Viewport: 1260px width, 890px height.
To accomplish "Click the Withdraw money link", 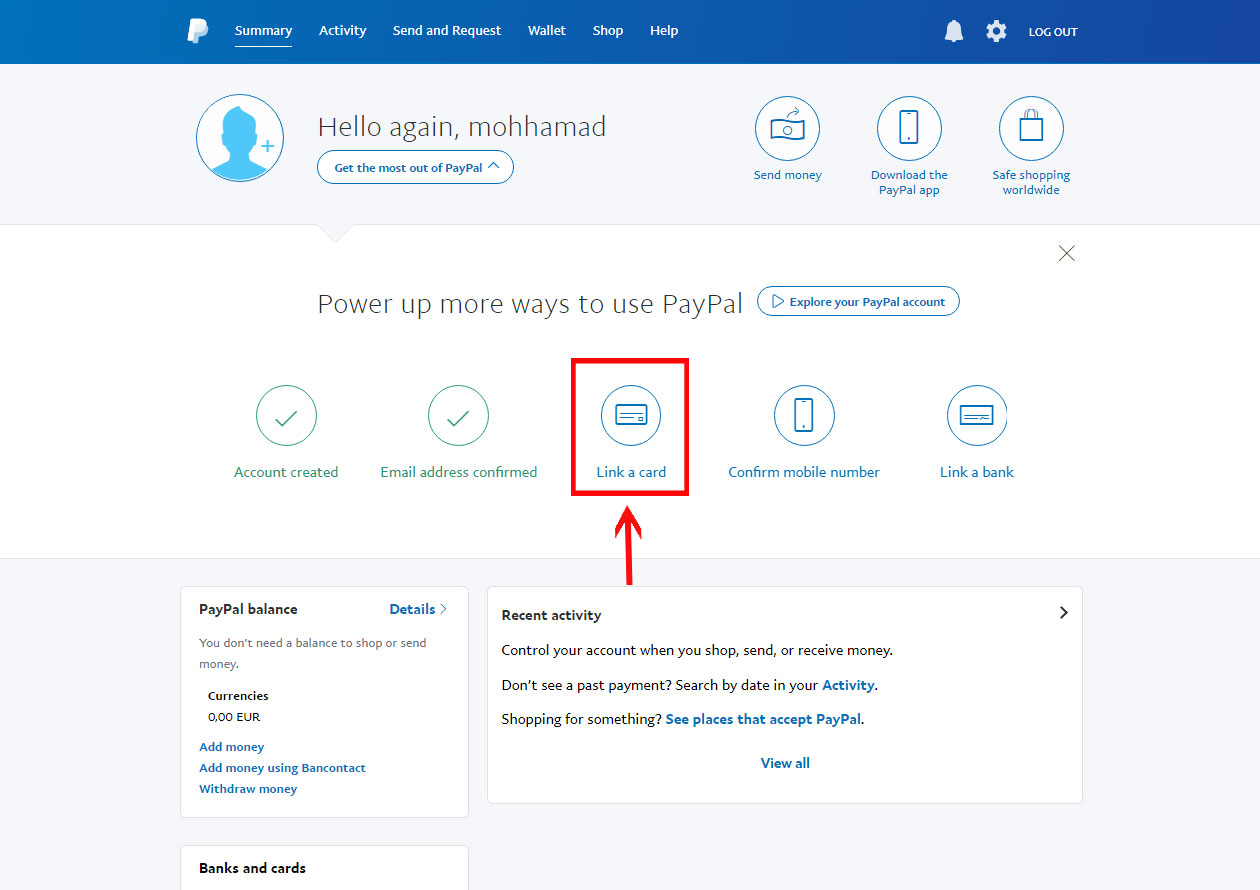I will click(x=248, y=788).
